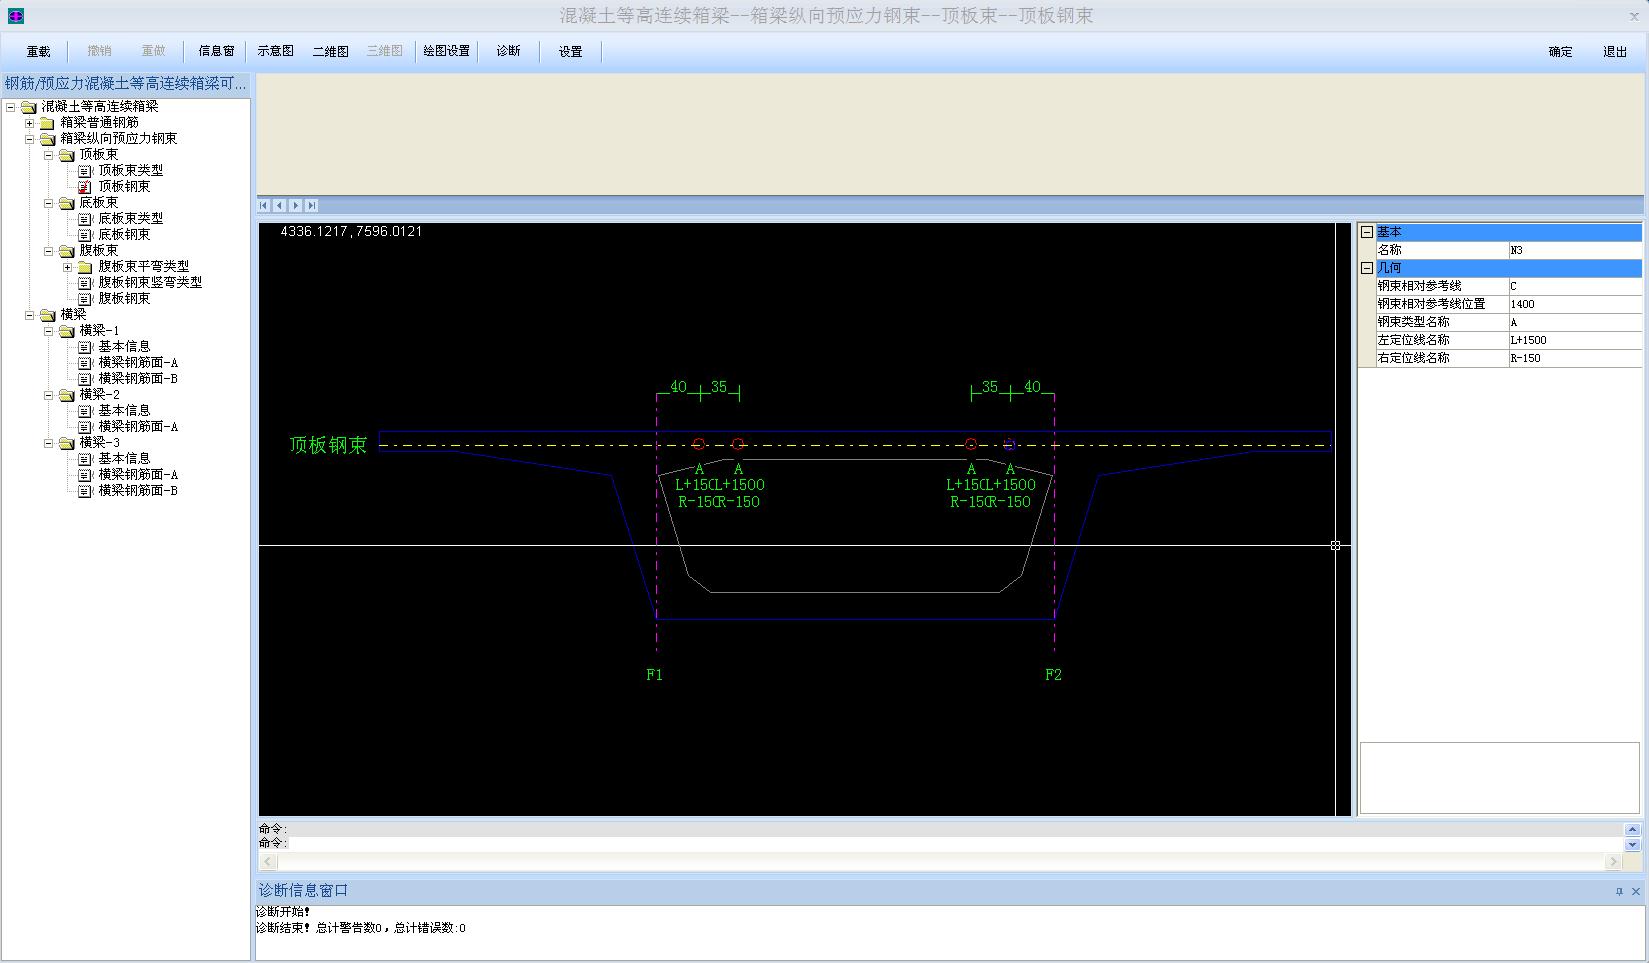Open the 设置 settings toolbar item
This screenshot has width=1649, height=963.
click(x=570, y=52)
